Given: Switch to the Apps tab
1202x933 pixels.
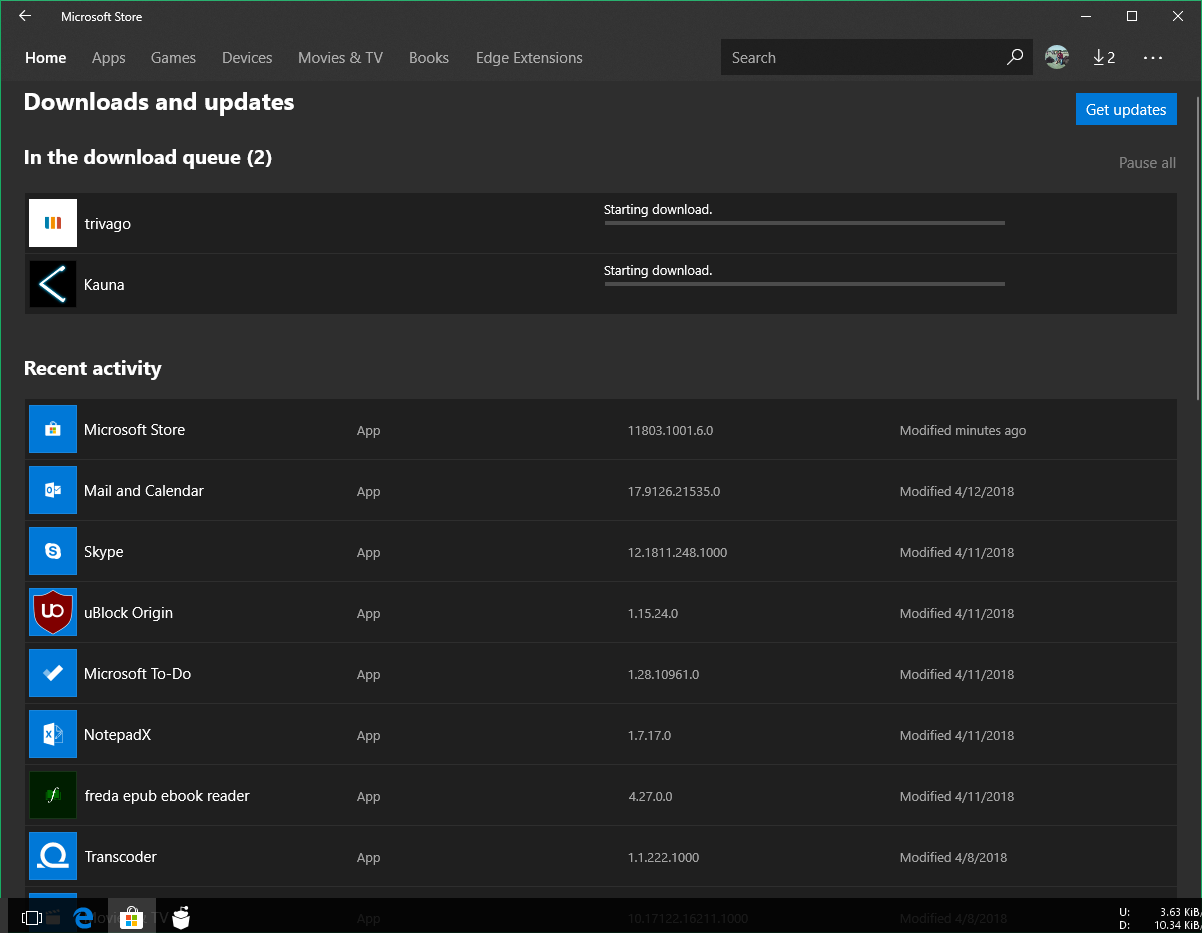Looking at the screenshot, I should [x=108, y=57].
